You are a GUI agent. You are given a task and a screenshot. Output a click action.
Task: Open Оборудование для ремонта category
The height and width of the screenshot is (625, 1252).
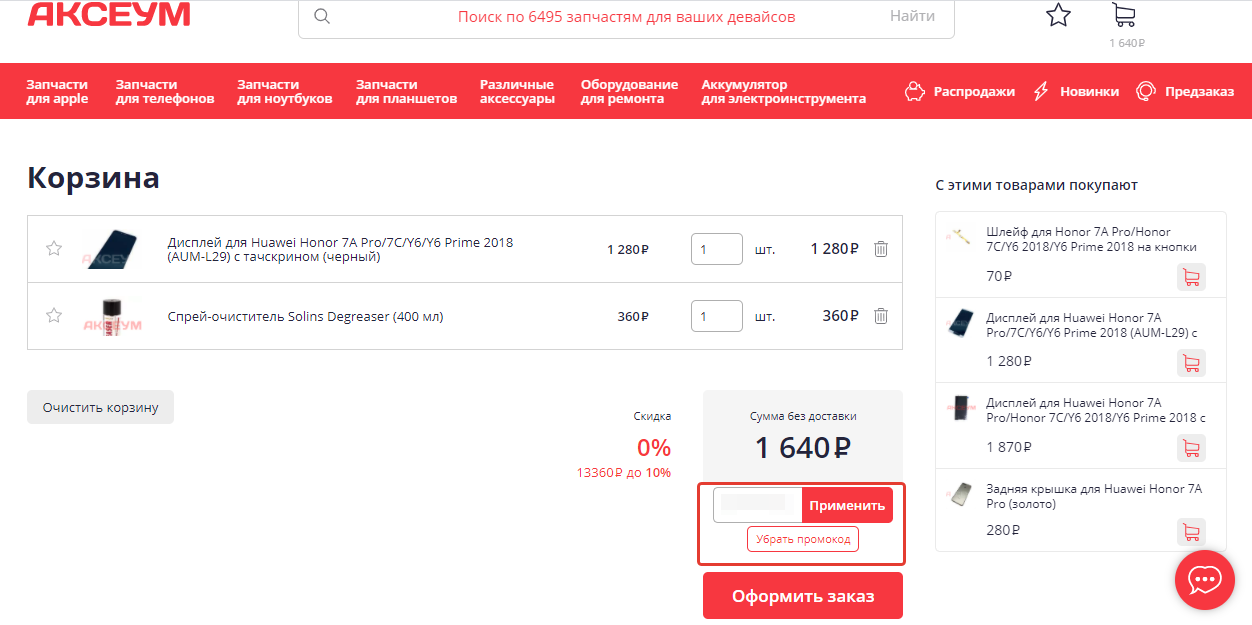click(x=629, y=91)
